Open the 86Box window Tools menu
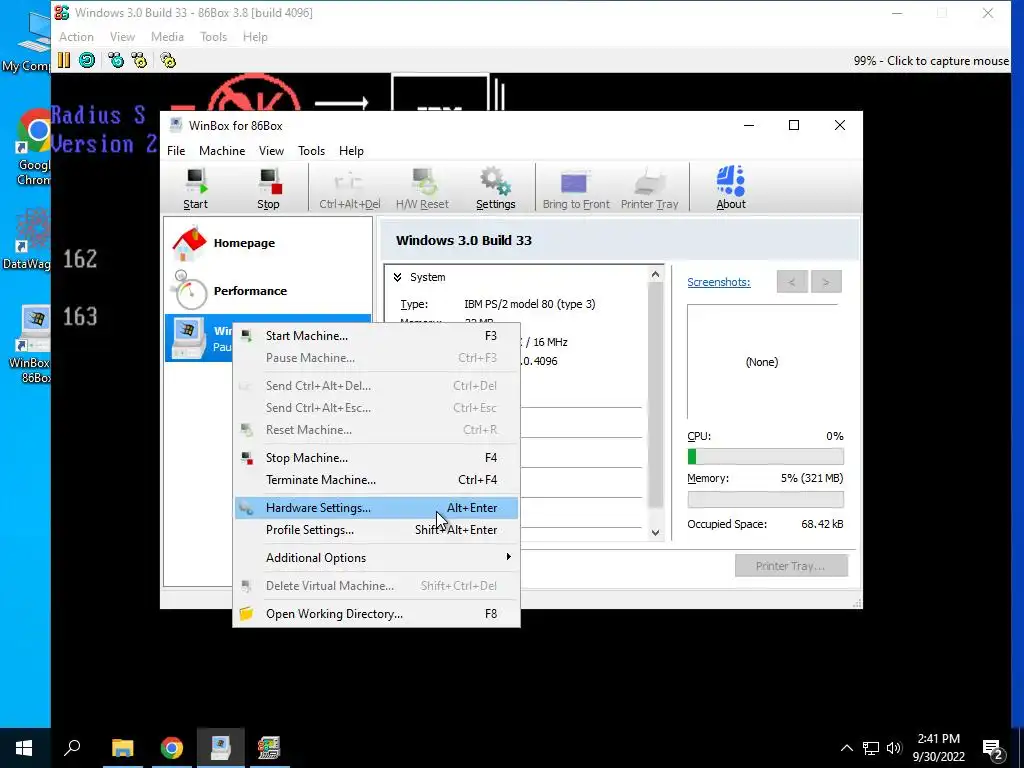The image size is (1024, 768). point(214,37)
